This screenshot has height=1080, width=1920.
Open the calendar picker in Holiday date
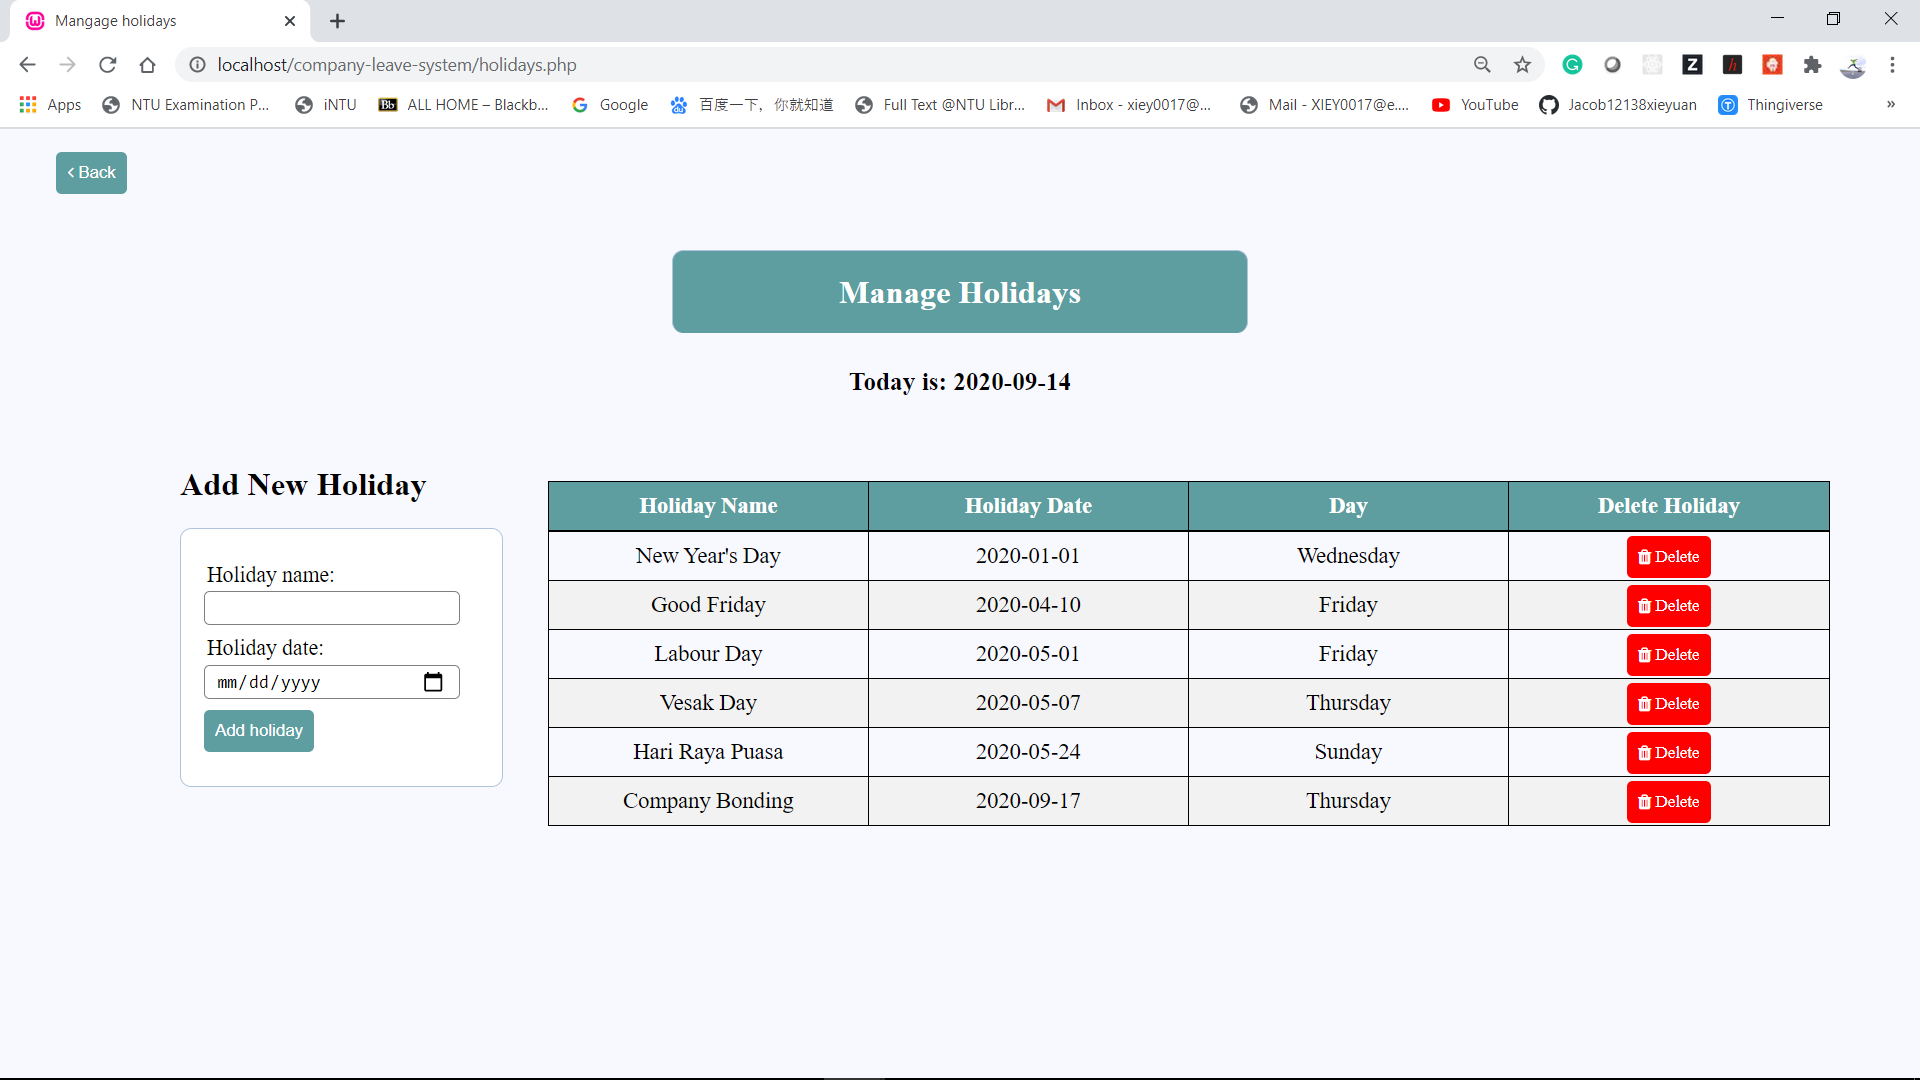click(433, 682)
